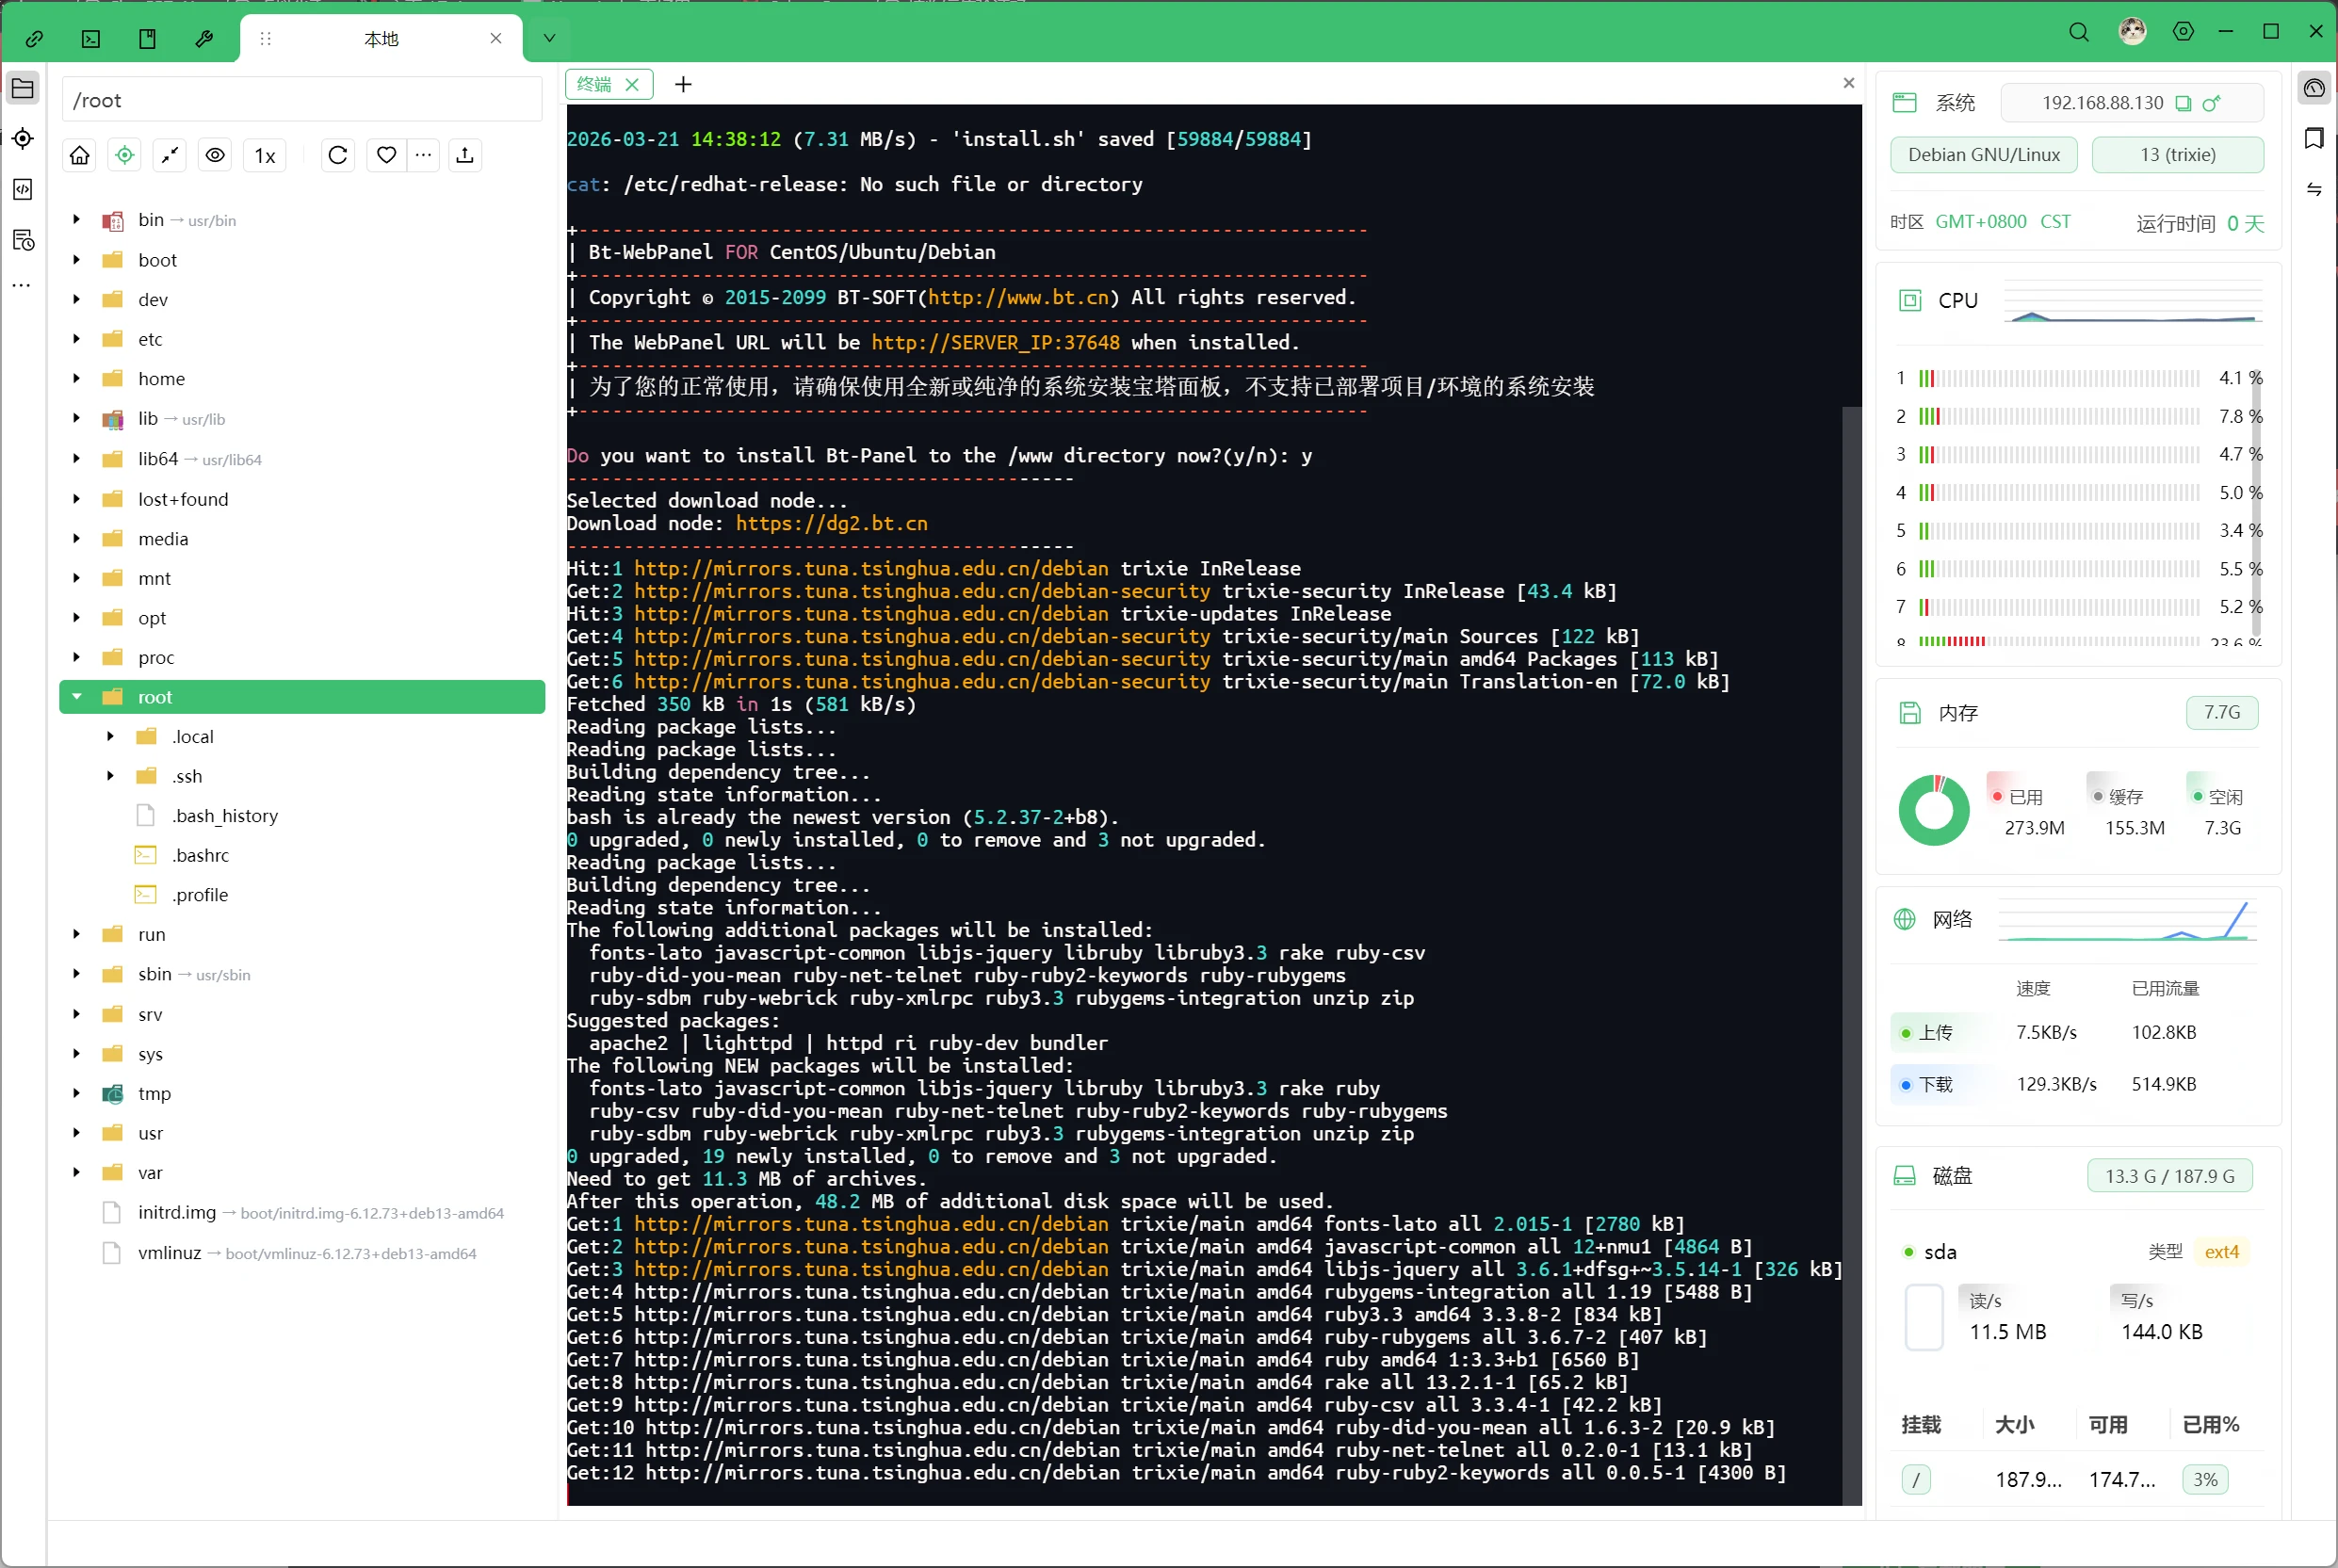Toggle the 1x zoom level button

coord(264,155)
